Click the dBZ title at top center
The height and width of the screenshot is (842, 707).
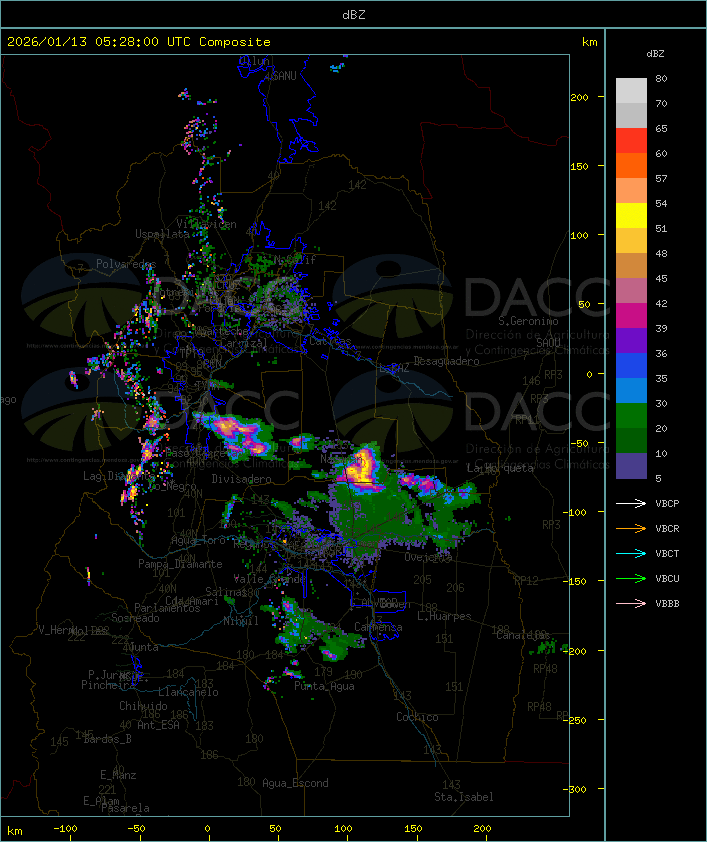click(353, 13)
